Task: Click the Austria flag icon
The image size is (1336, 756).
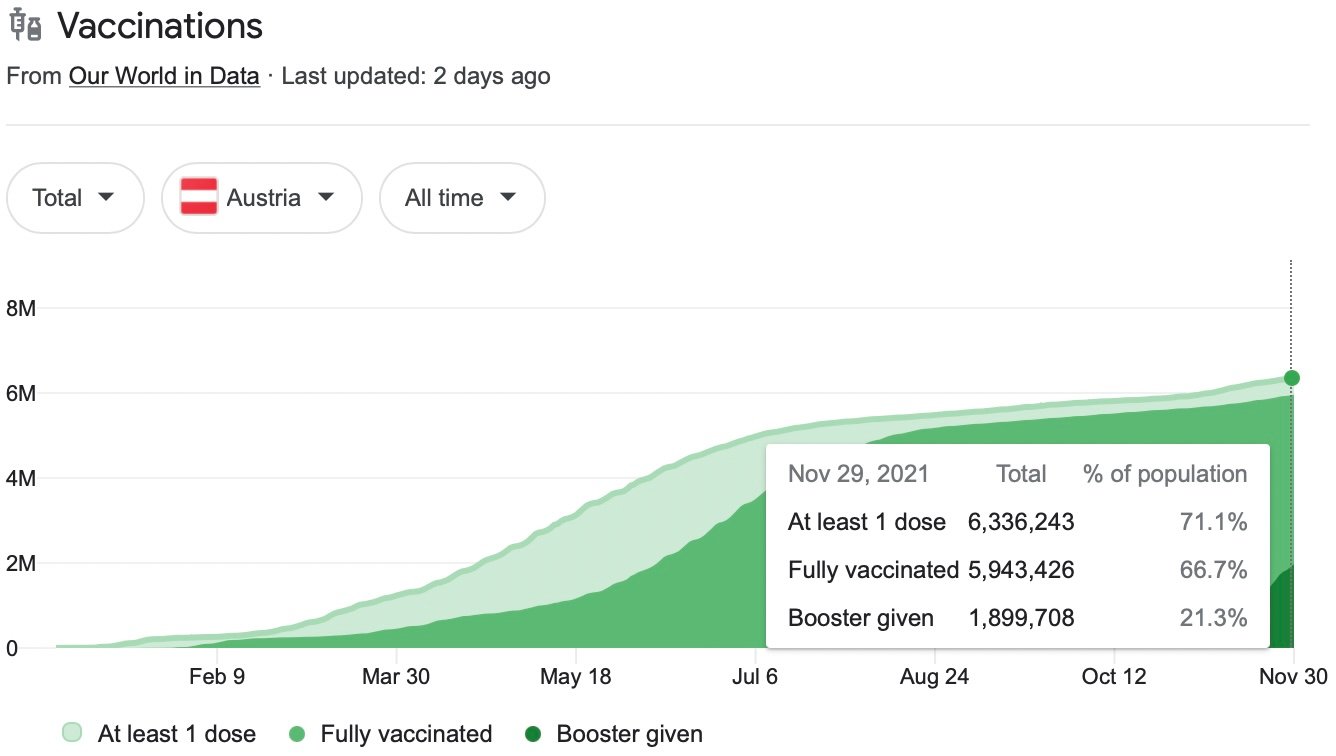Action: click(x=198, y=198)
